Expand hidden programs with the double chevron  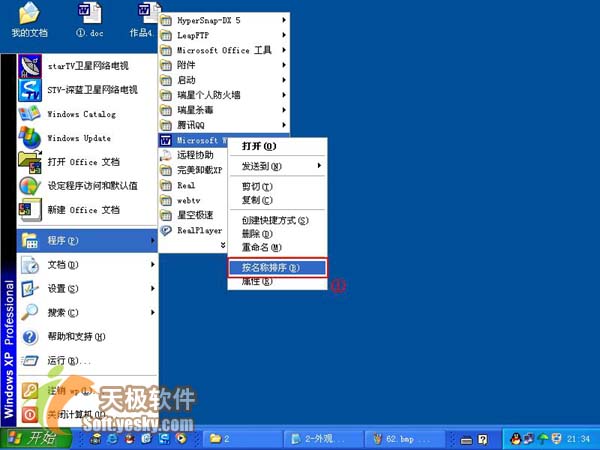tap(223, 245)
